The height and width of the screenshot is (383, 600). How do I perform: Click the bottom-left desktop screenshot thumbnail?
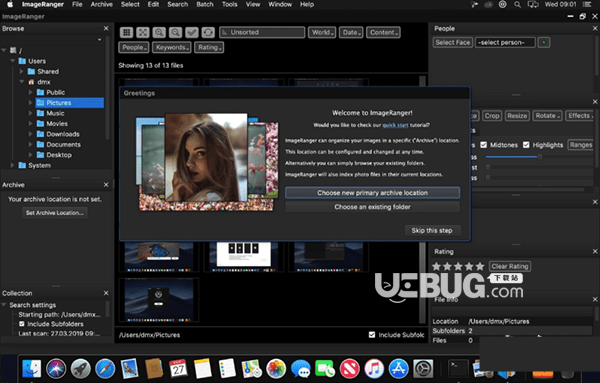(159, 300)
